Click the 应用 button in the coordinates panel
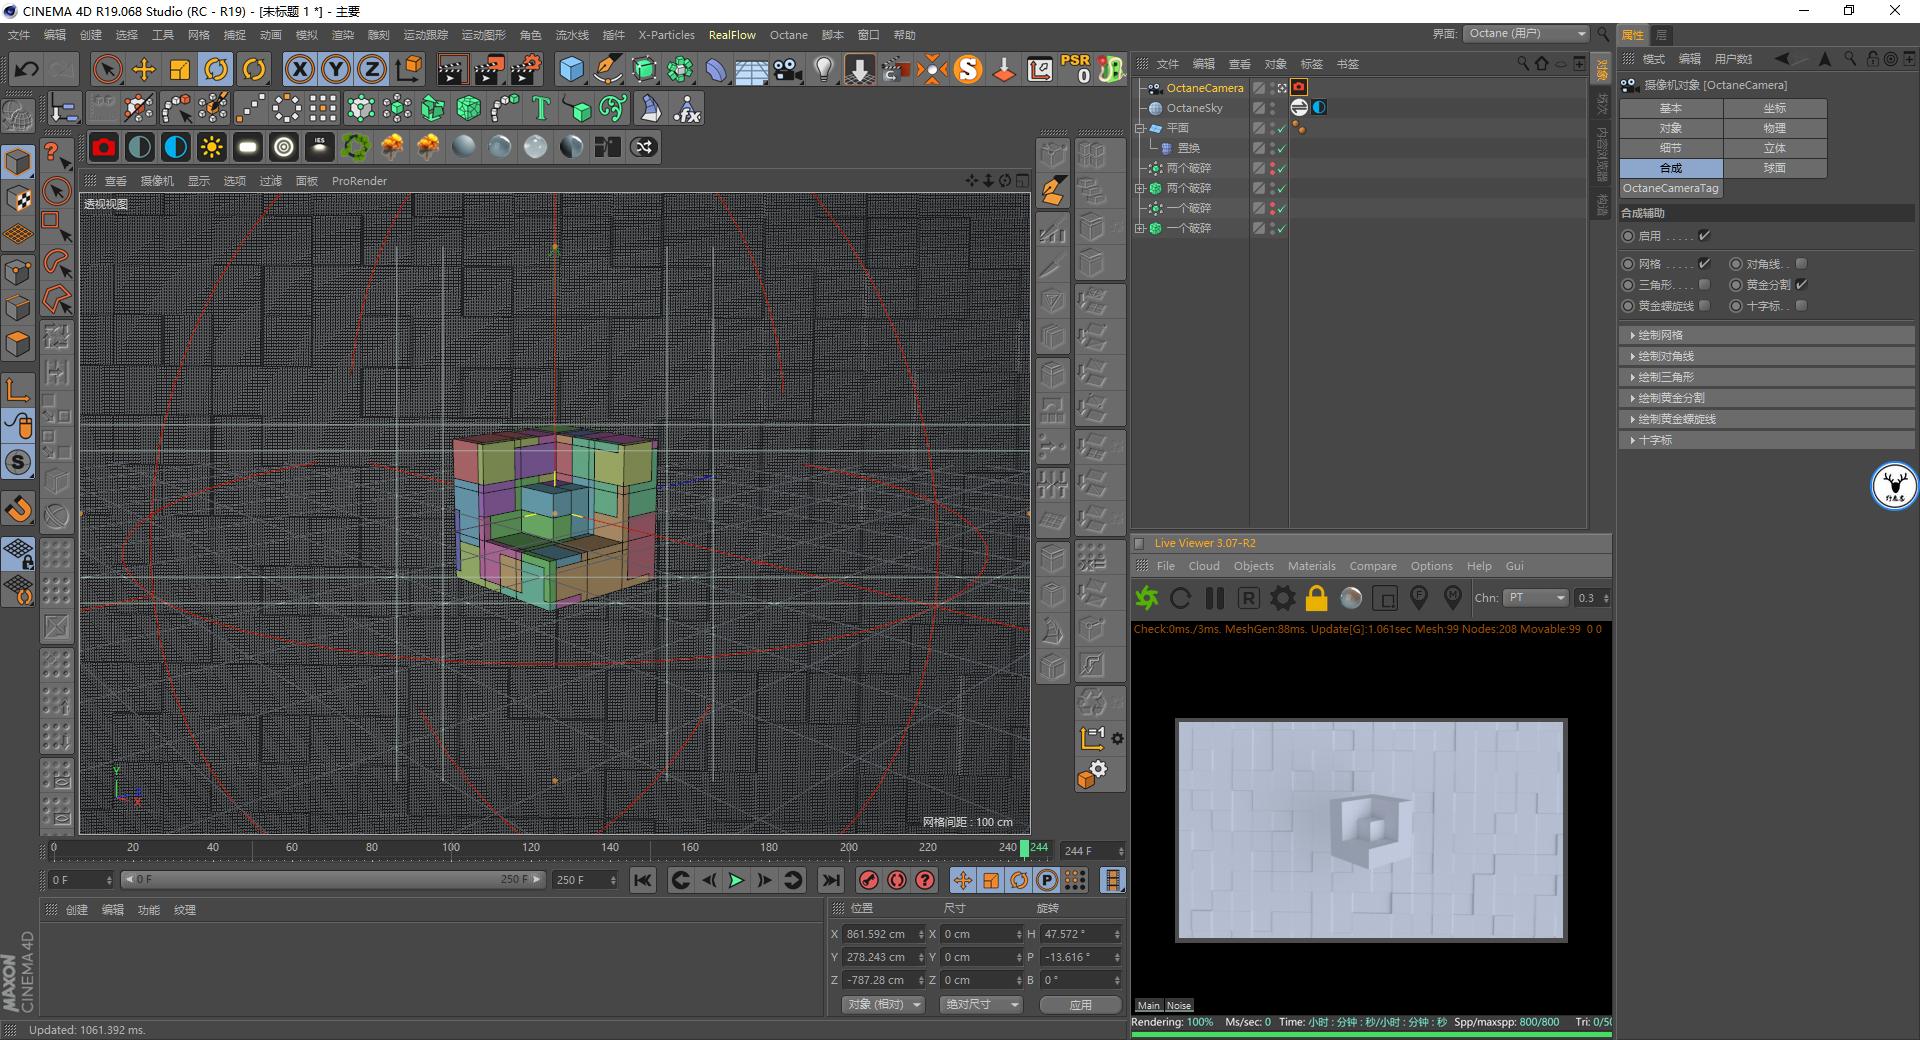This screenshot has width=1920, height=1040. 1079,1004
